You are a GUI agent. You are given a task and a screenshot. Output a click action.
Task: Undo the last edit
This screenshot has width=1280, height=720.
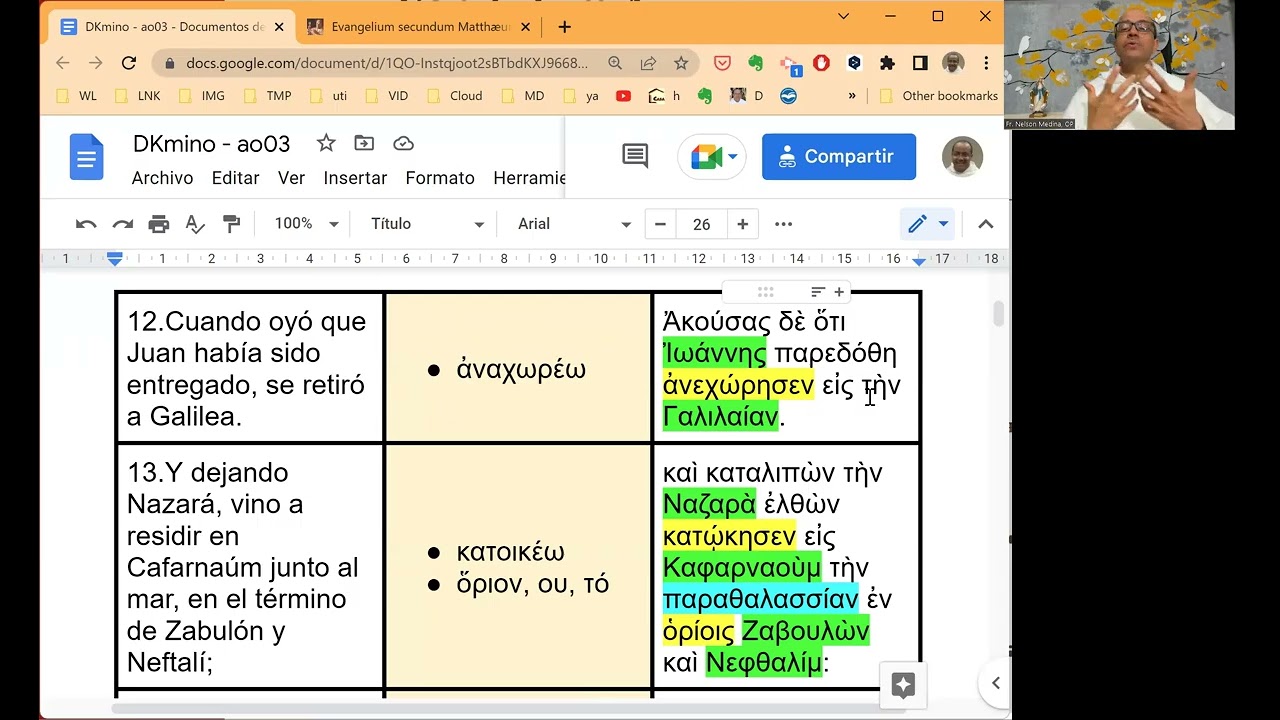pos(86,224)
